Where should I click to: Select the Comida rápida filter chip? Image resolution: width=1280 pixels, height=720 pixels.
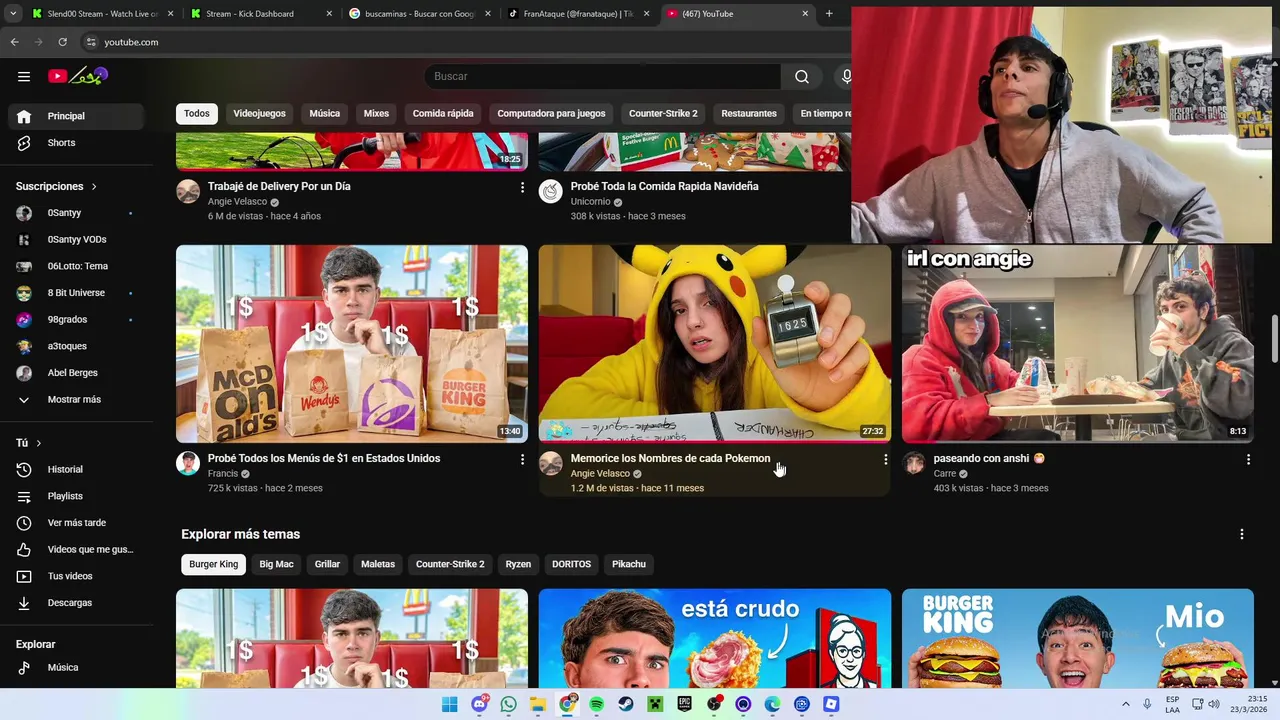click(443, 113)
